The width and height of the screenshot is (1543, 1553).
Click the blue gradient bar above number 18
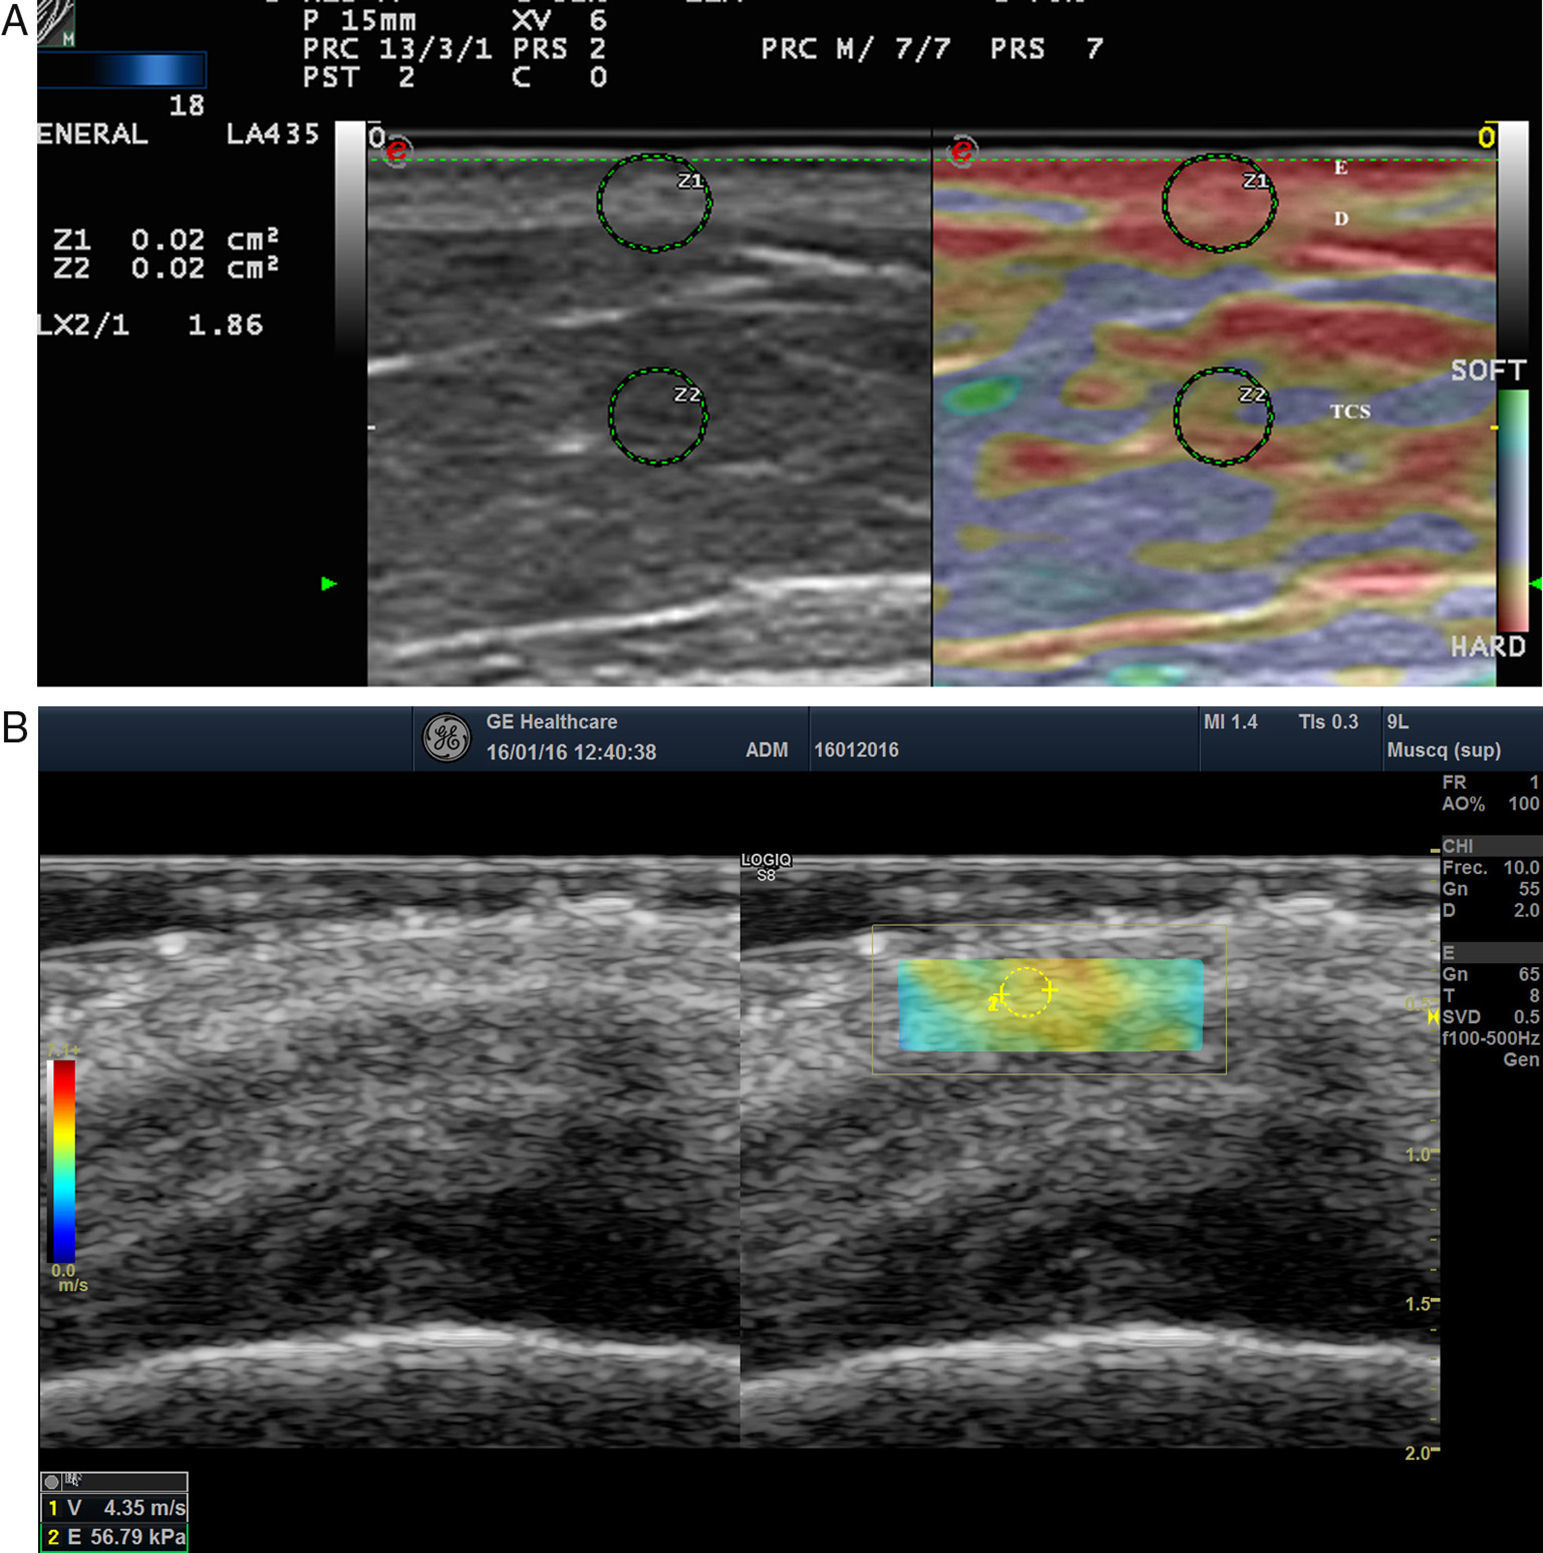point(121,70)
